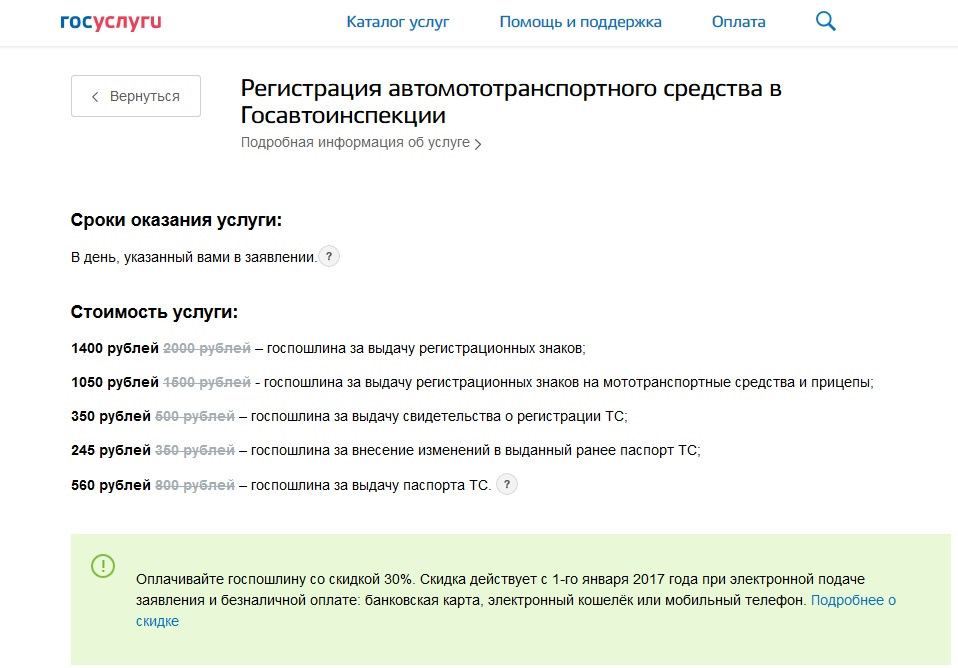Click the Вернуться button
Screen dimensions: 958x668
[136, 96]
